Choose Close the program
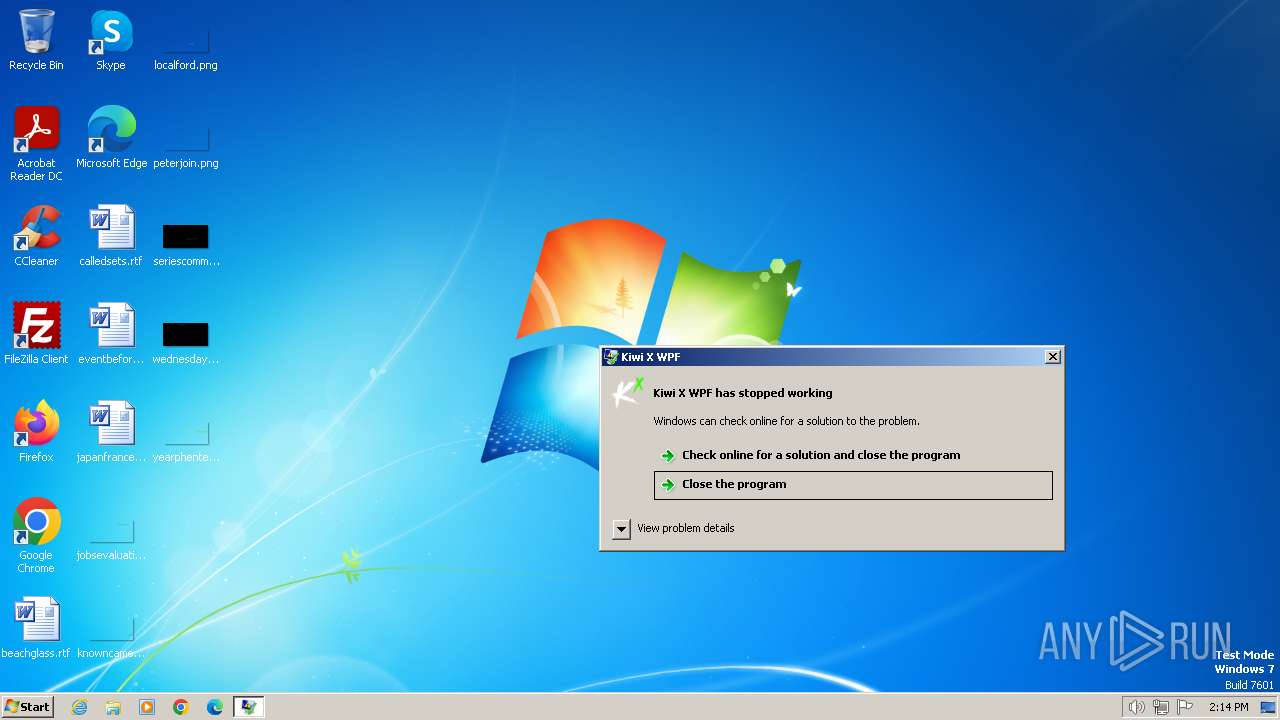This screenshot has width=1280, height=720. [853, 484]
